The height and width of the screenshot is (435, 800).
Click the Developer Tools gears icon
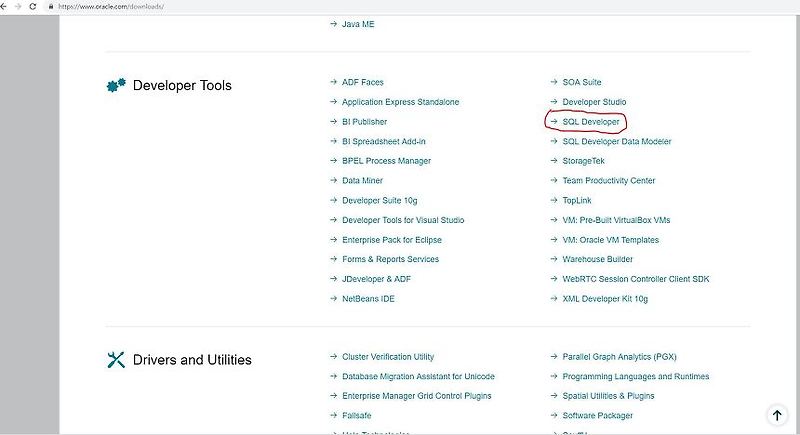click(116, 85)
